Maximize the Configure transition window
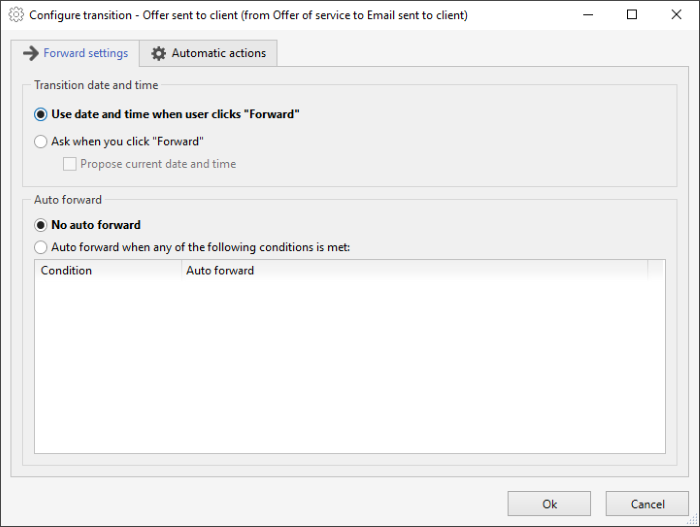This screenshot has width=700, height=527. click(x=632, y=15)
